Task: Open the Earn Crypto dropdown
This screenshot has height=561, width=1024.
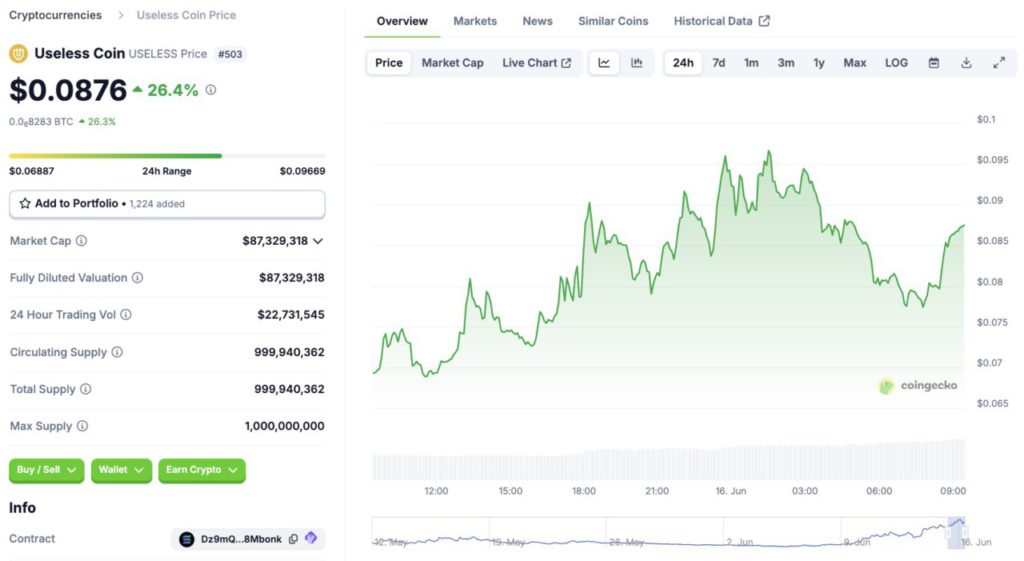Action: 202,470
